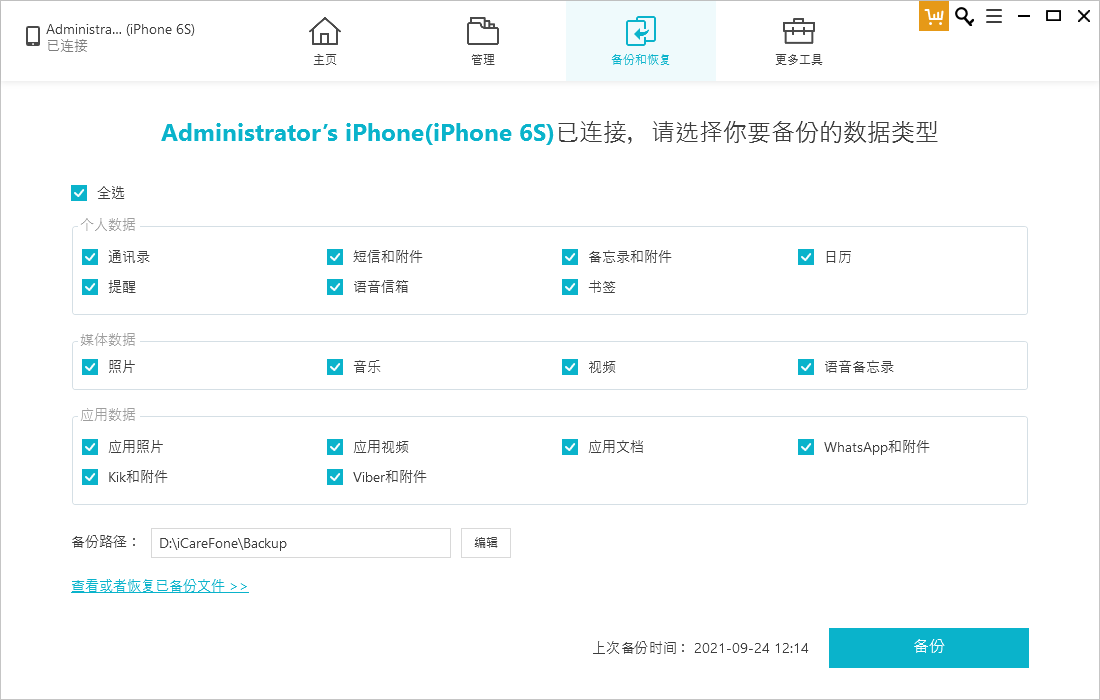Disable the 提醒 checkbox
The width and height of the screenshot is (1100, 700).
(x=90, y=287)
